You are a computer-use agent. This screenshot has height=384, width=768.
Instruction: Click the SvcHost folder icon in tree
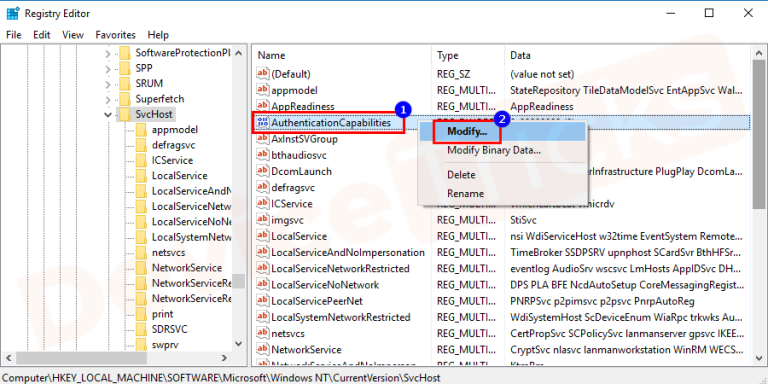125,114
